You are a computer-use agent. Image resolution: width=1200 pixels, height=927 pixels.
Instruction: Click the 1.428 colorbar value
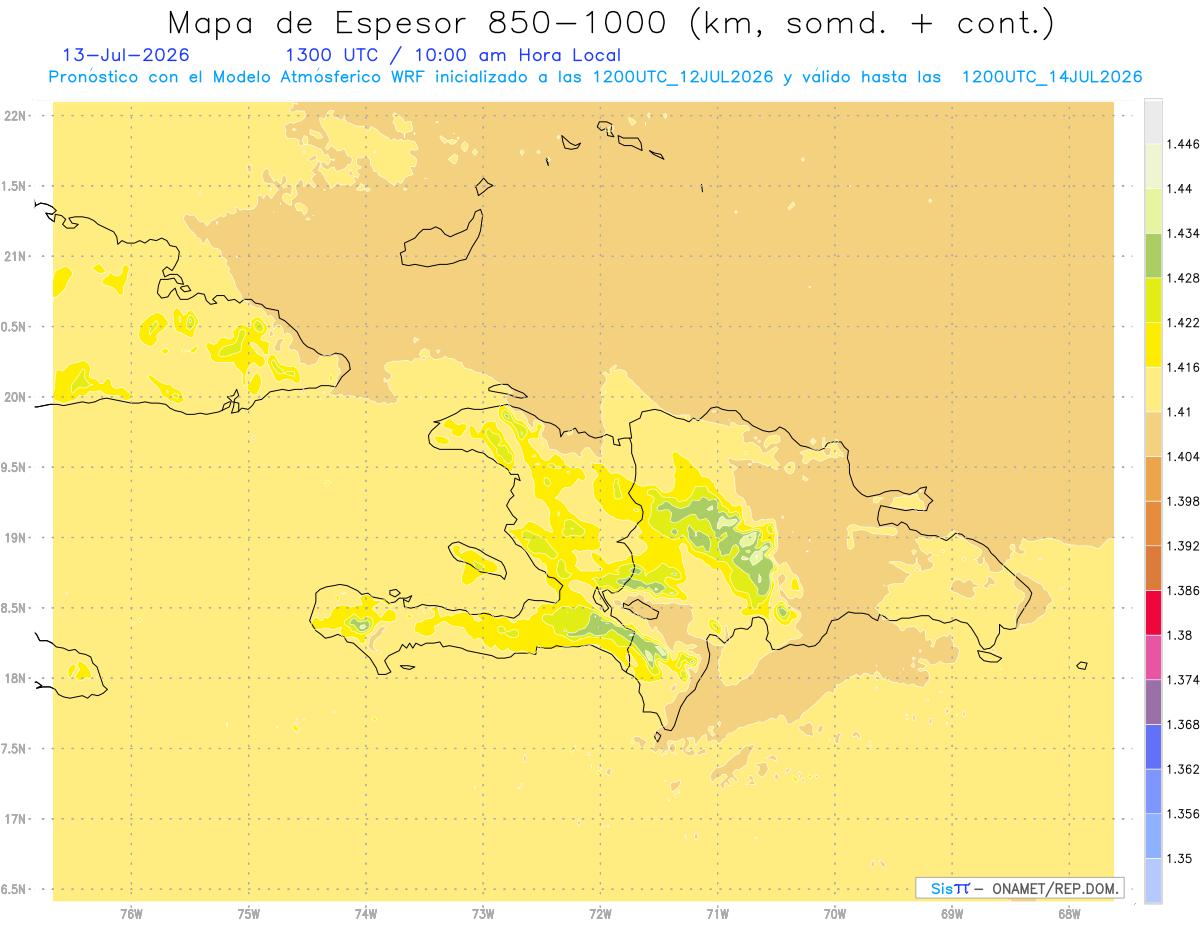coord(1185,278)
